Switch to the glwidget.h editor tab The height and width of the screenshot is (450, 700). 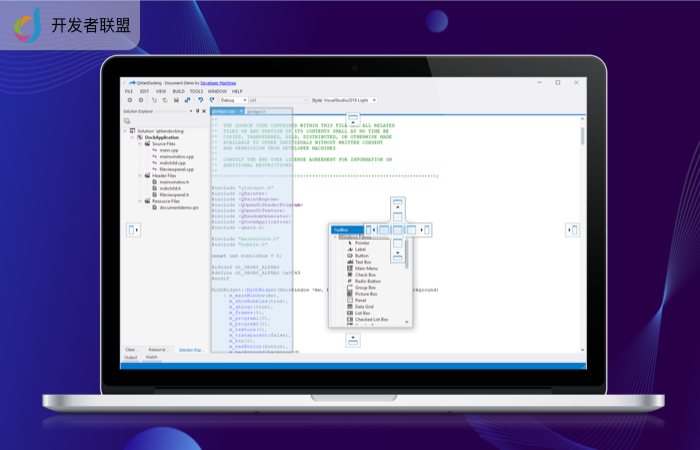pyautogui.click(x=257, y=111)
